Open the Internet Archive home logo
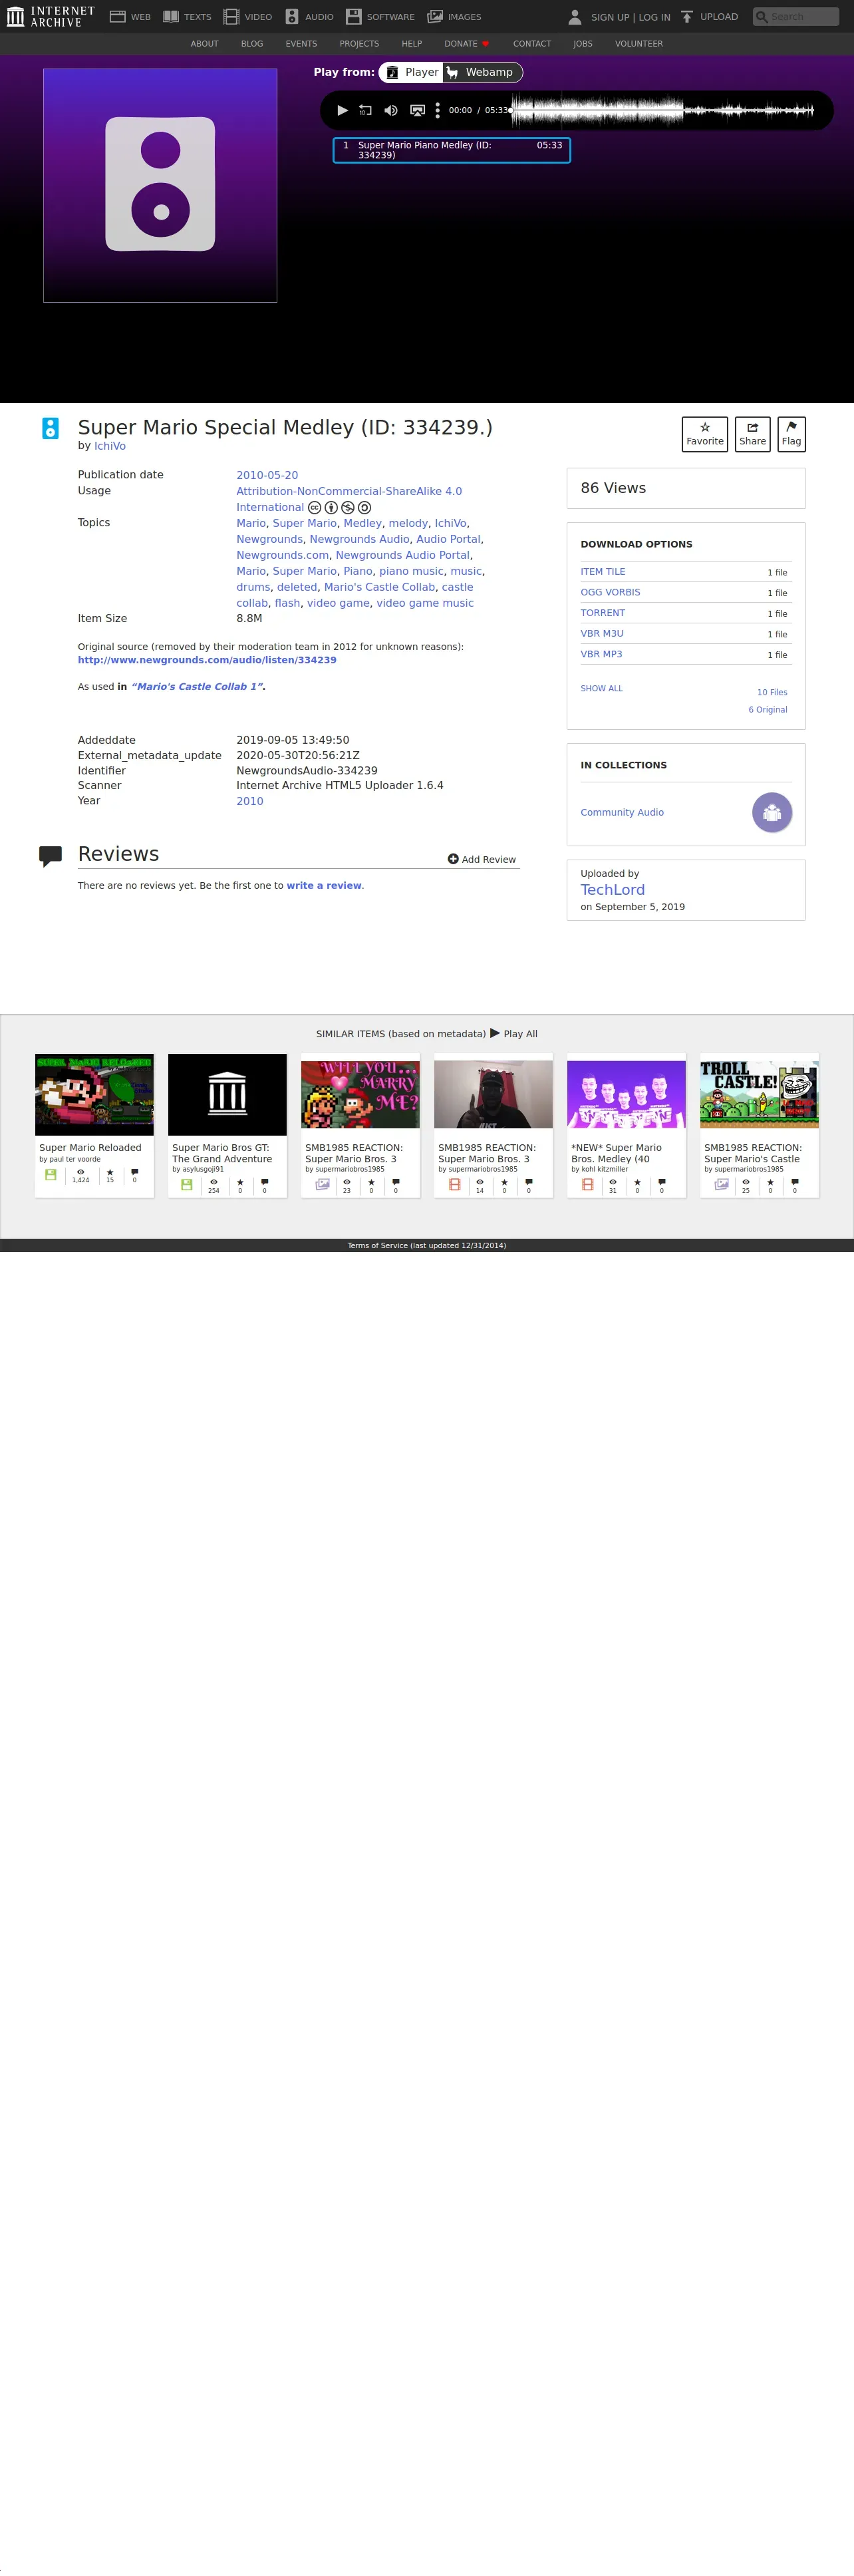The width and height of the screenshot is (854, 2576). point(50,16)
